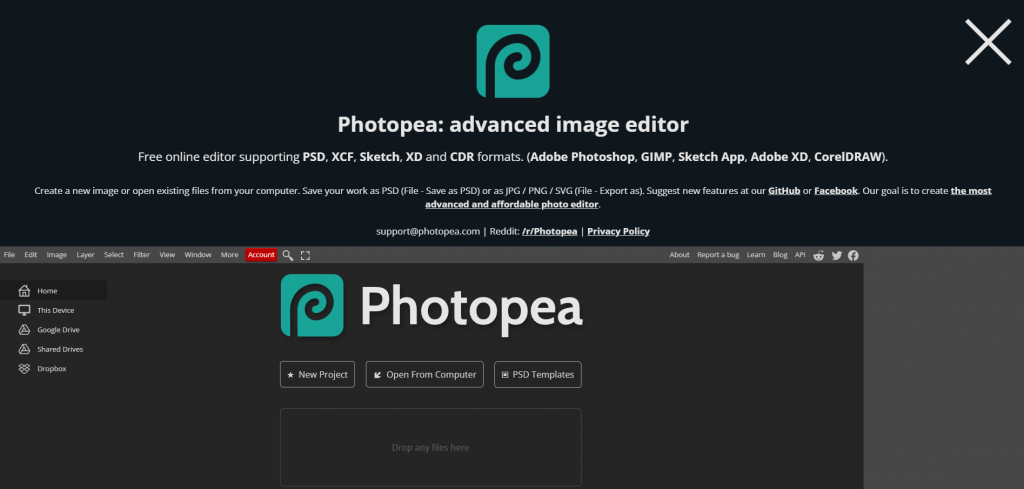This screenshot has width=1024, height=489.
Task: Open Photopea's Reddit icon link
Action: [x=818, y=255]
